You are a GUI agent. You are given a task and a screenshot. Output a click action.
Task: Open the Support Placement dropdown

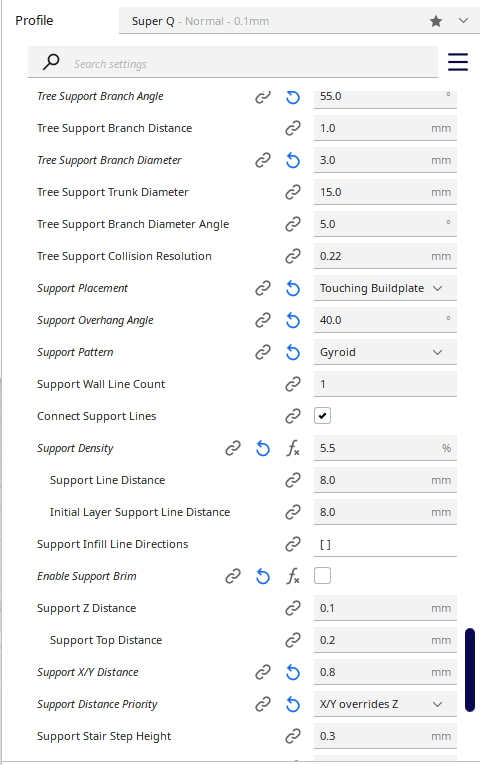[385, 288]
